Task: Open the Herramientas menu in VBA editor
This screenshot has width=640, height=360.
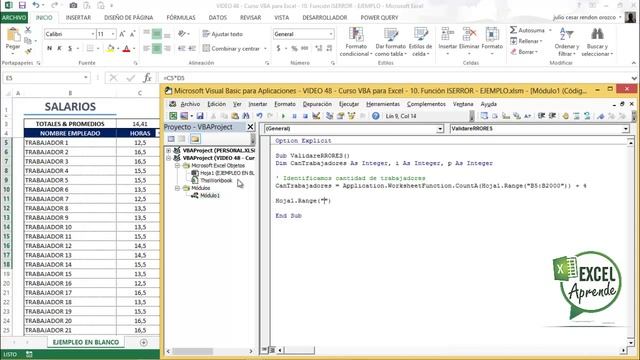Action: click(x=383, y=104)
